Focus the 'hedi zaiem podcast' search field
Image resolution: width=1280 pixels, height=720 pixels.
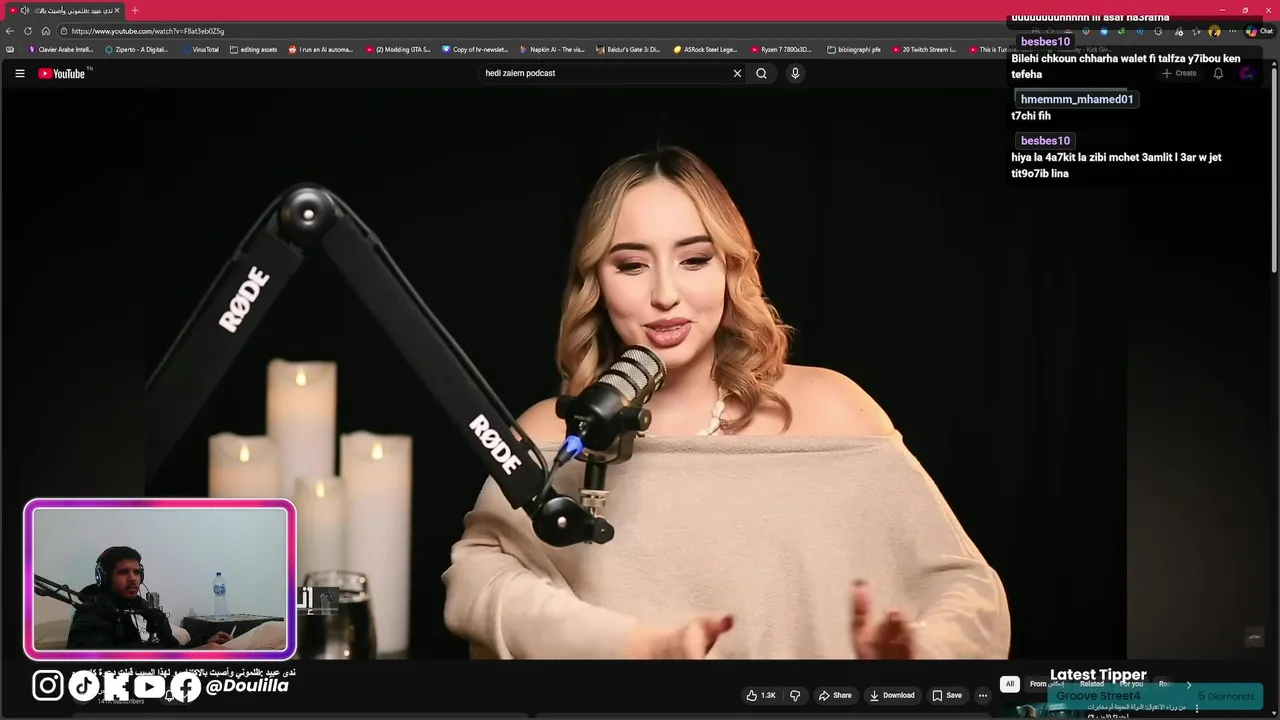(605, 73)
